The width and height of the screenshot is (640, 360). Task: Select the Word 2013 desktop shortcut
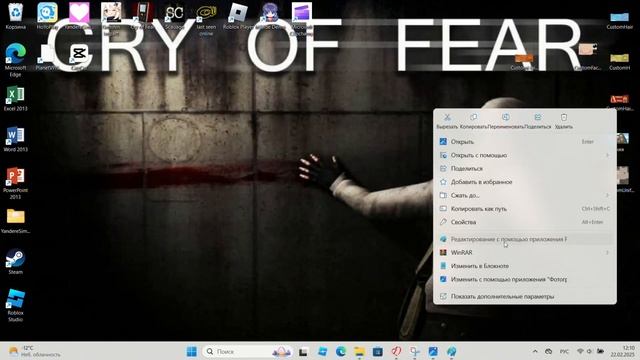click(x=16, y=139)
